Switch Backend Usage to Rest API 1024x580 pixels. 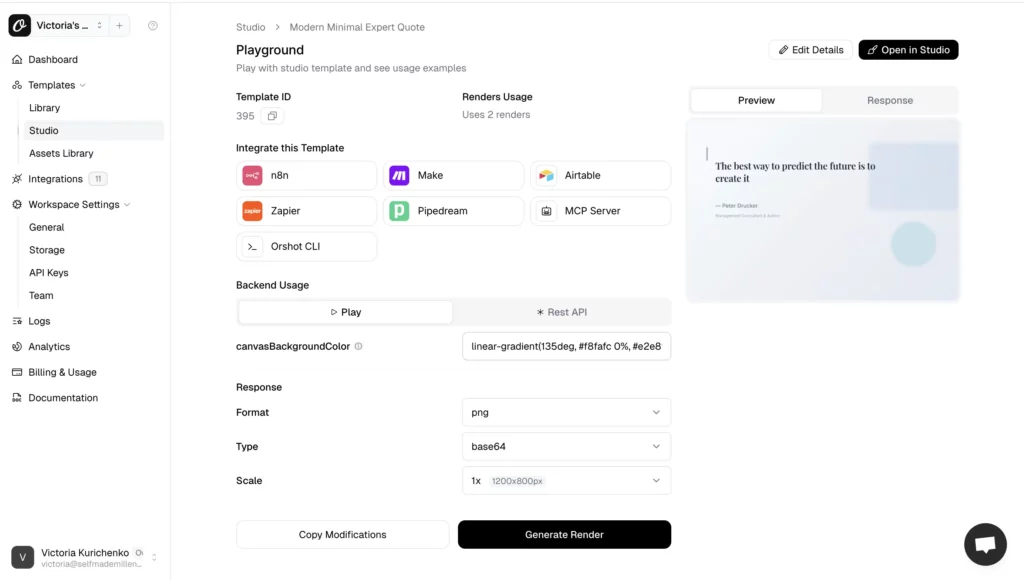(561, 311)
